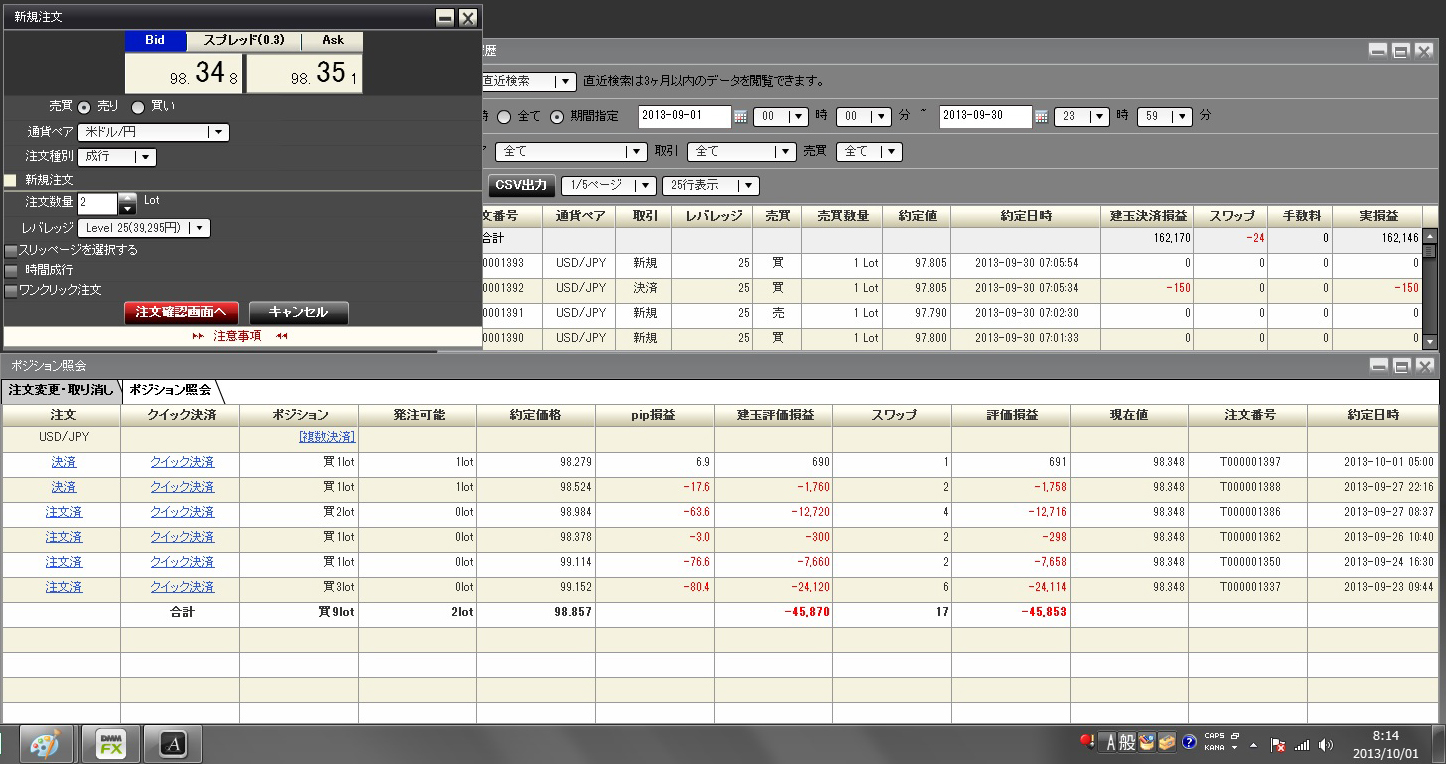Select the 売り (sell) radio button
The height and width of the screenshot is (764, 1446).
pyautogui.click(x=84, y=106)
